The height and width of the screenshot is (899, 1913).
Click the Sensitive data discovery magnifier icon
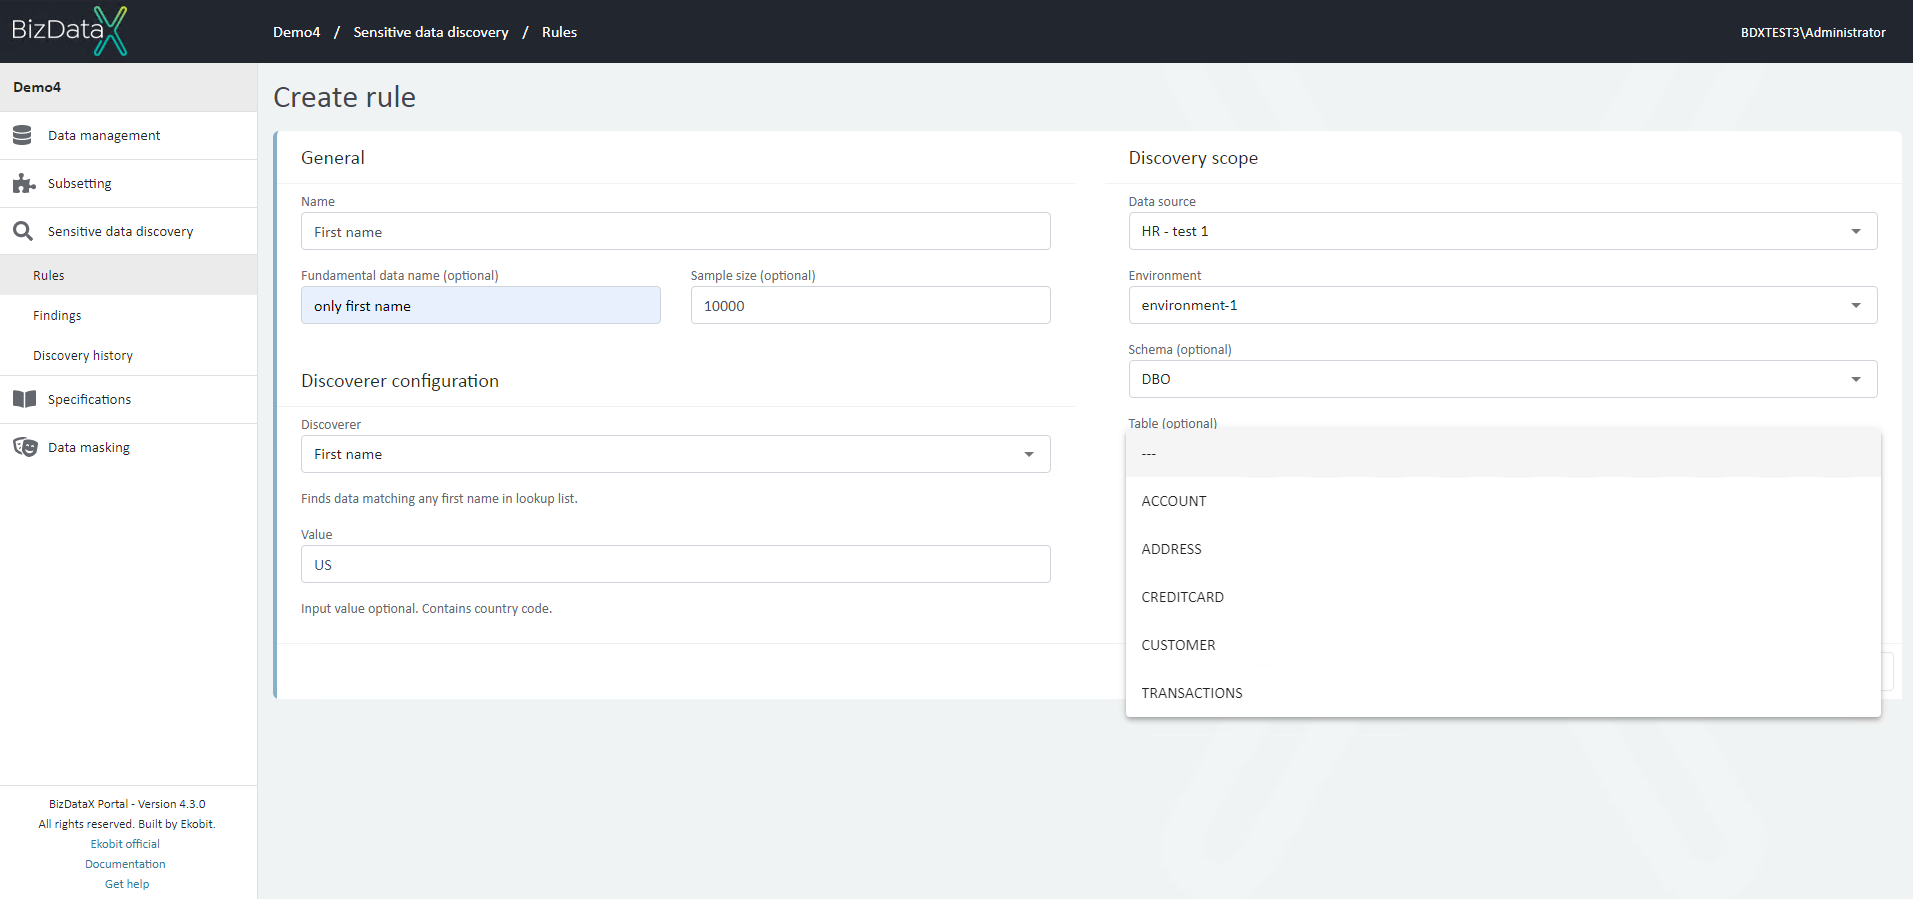tap(23, 231)
